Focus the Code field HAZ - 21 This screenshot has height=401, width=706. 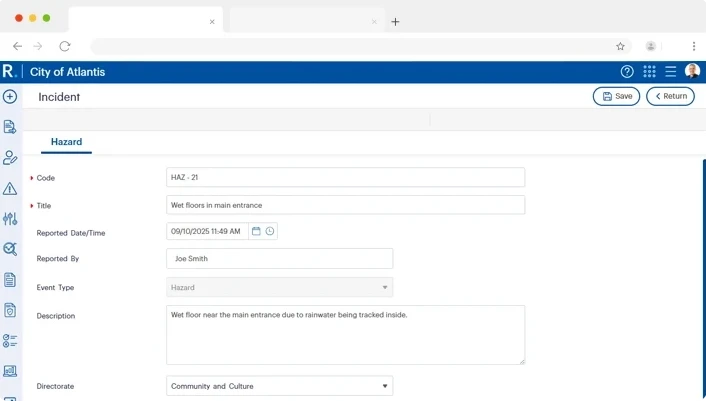point(345,177)
